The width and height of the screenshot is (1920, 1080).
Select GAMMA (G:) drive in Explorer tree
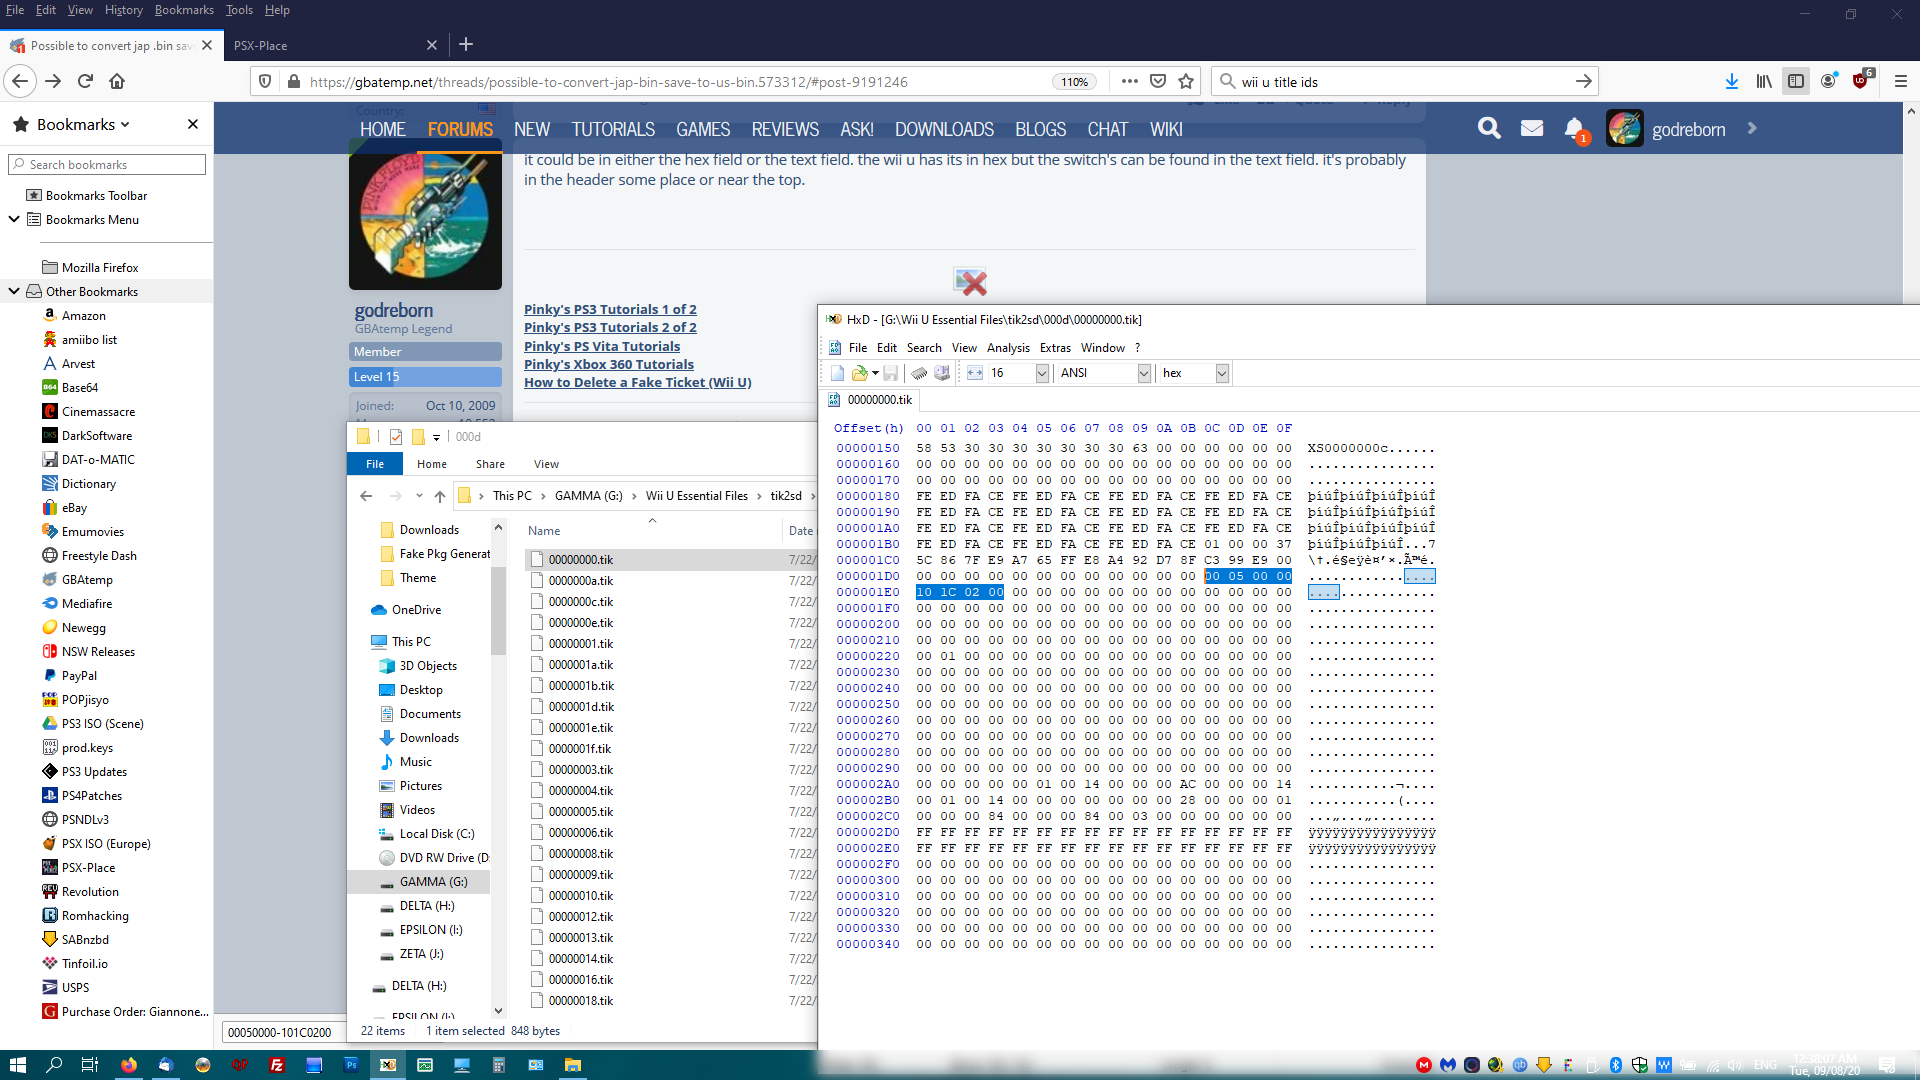(433, 882)
